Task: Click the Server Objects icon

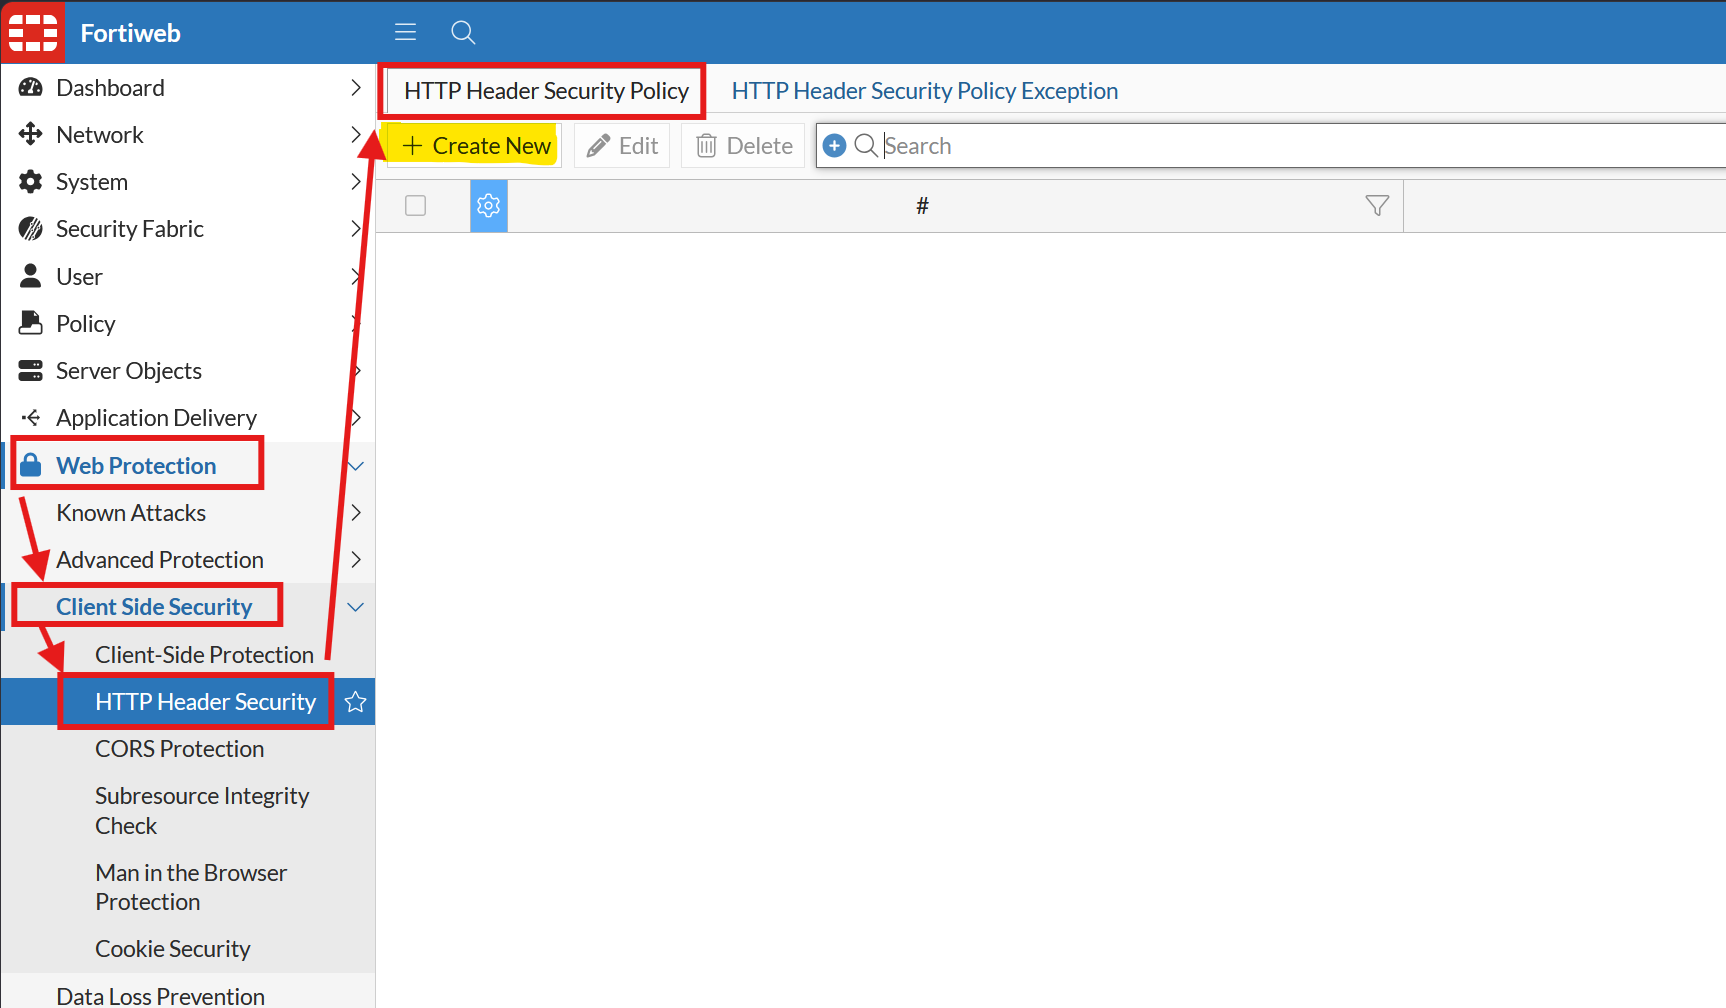Action: tap(31, 371)
